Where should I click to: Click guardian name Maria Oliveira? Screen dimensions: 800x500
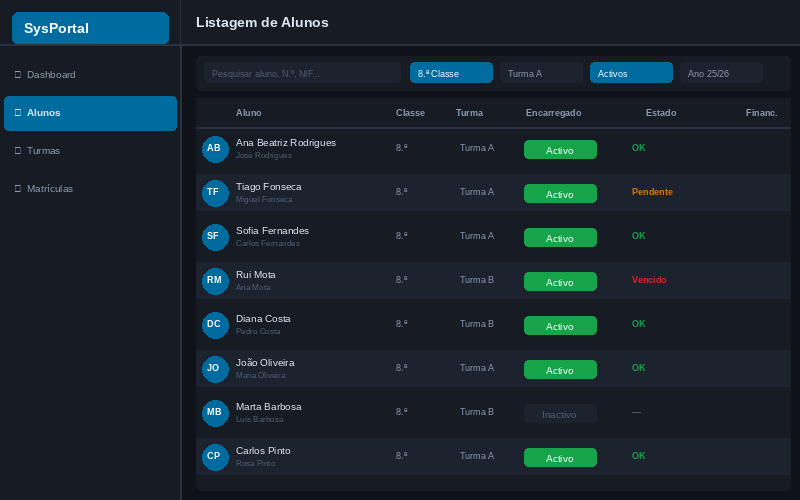click(260, 375)
